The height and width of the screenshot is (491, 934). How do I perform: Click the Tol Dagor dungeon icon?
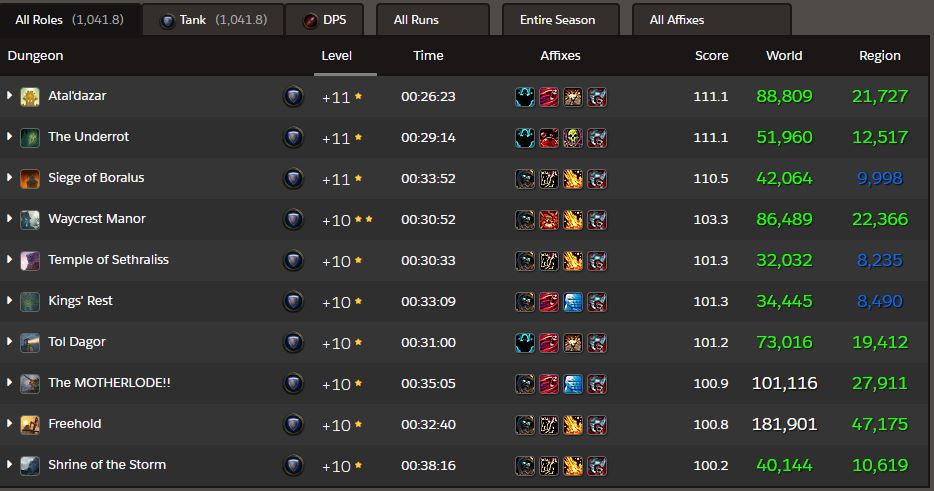click(x=30, y=343)
